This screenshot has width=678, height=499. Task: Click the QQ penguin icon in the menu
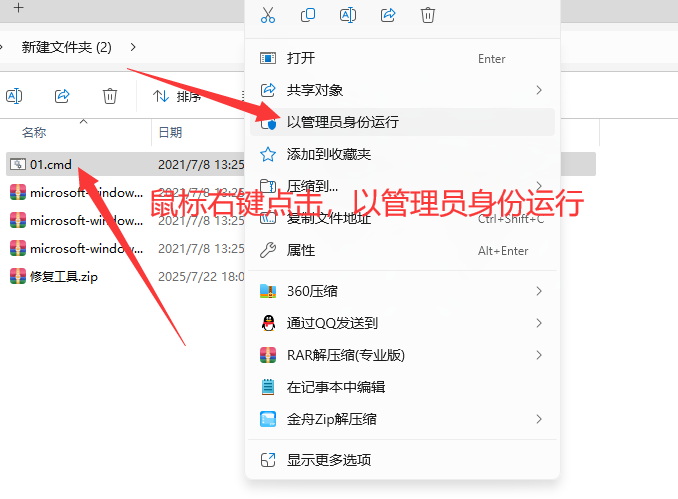click(x=269, y=323)
